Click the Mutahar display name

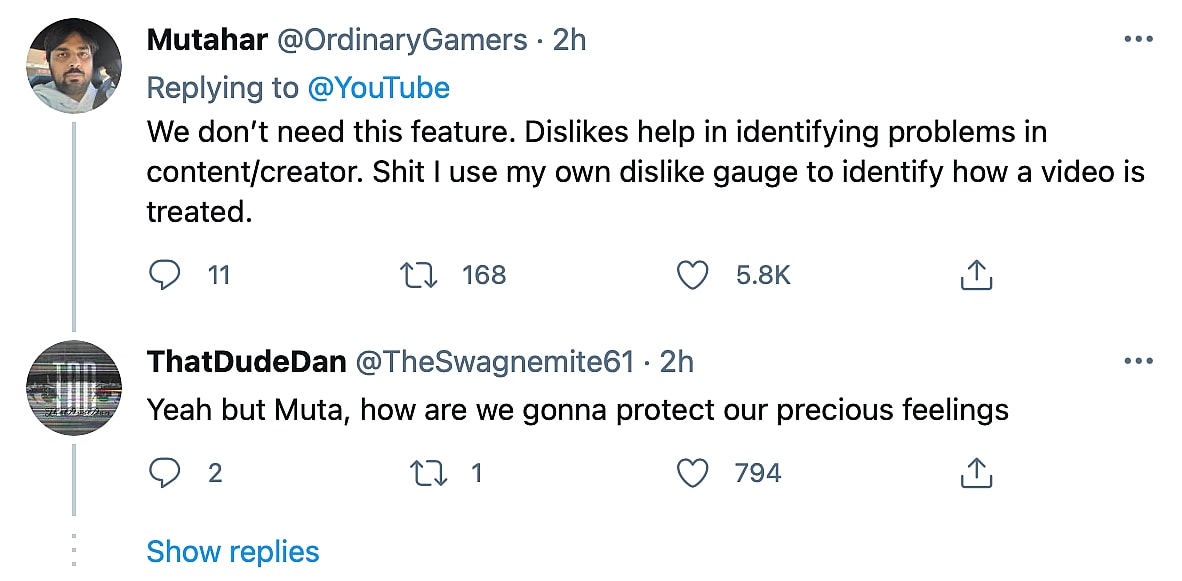207,40
